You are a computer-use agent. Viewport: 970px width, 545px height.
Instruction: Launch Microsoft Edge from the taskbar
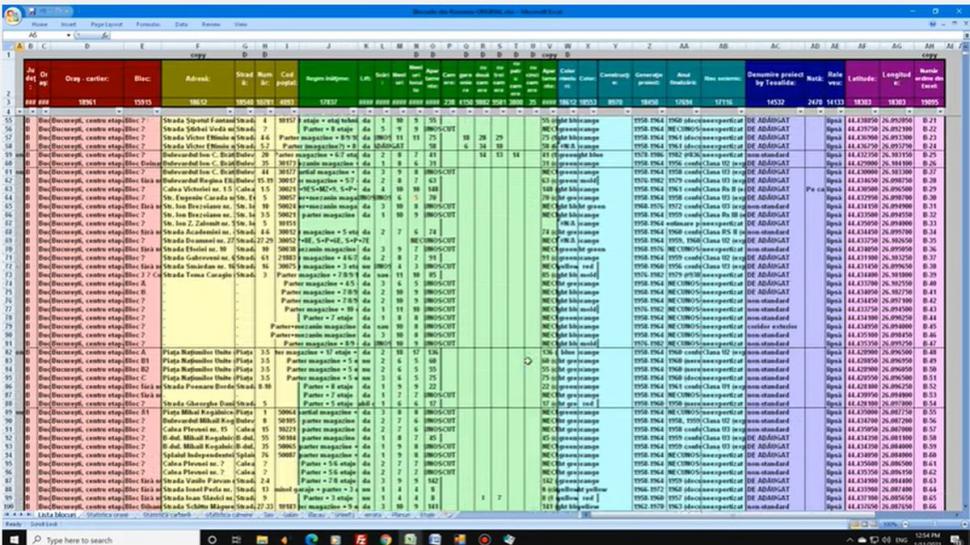(311, 539)
